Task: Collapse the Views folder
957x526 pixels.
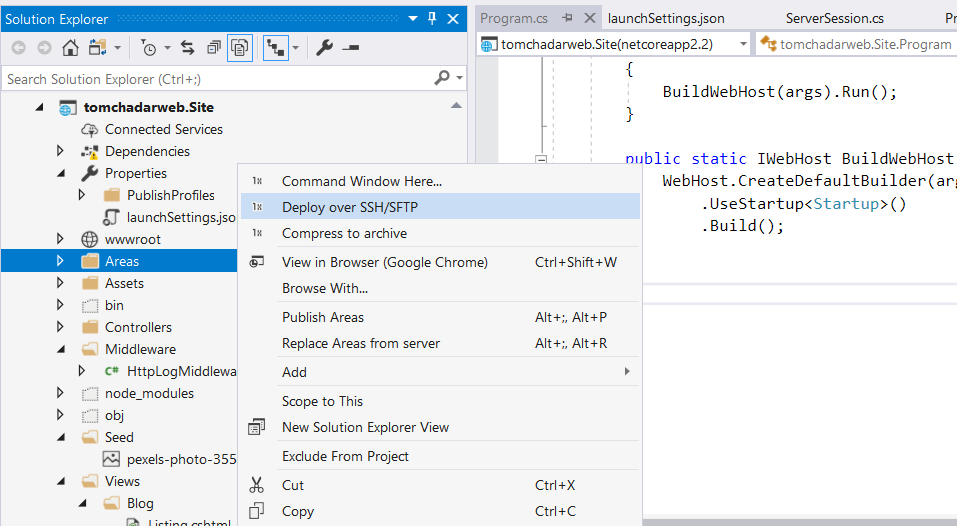Action: coord(61,481)
